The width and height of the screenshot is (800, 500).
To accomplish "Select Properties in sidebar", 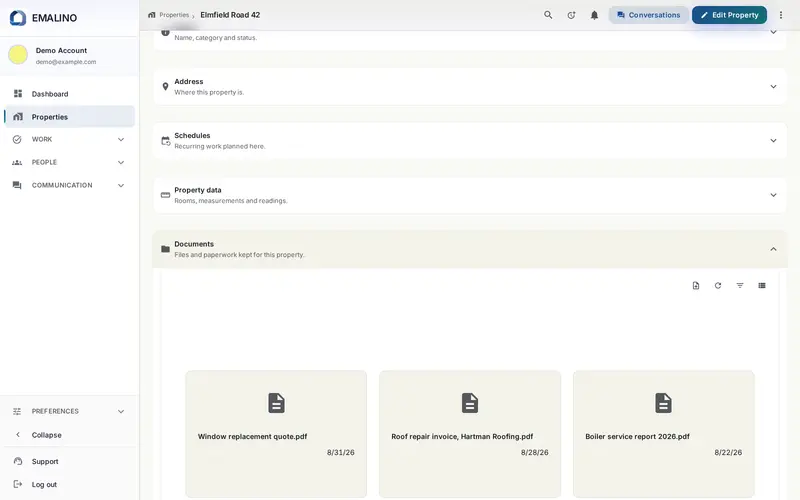I will [x=69, y=117].
